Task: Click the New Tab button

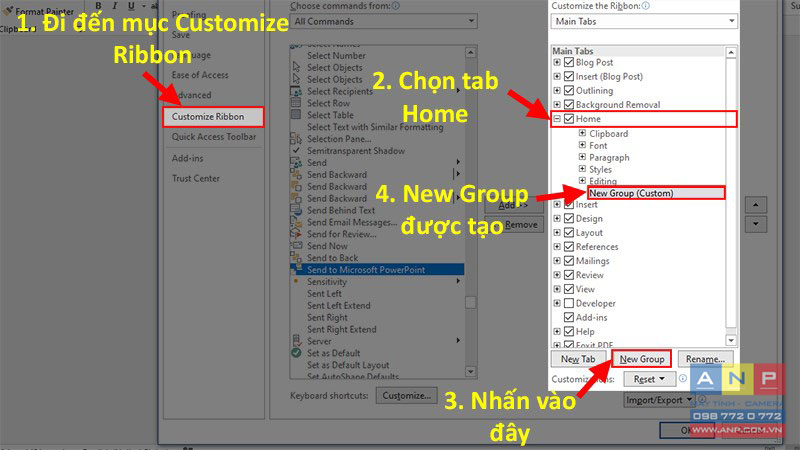Action: coord(578,359)
